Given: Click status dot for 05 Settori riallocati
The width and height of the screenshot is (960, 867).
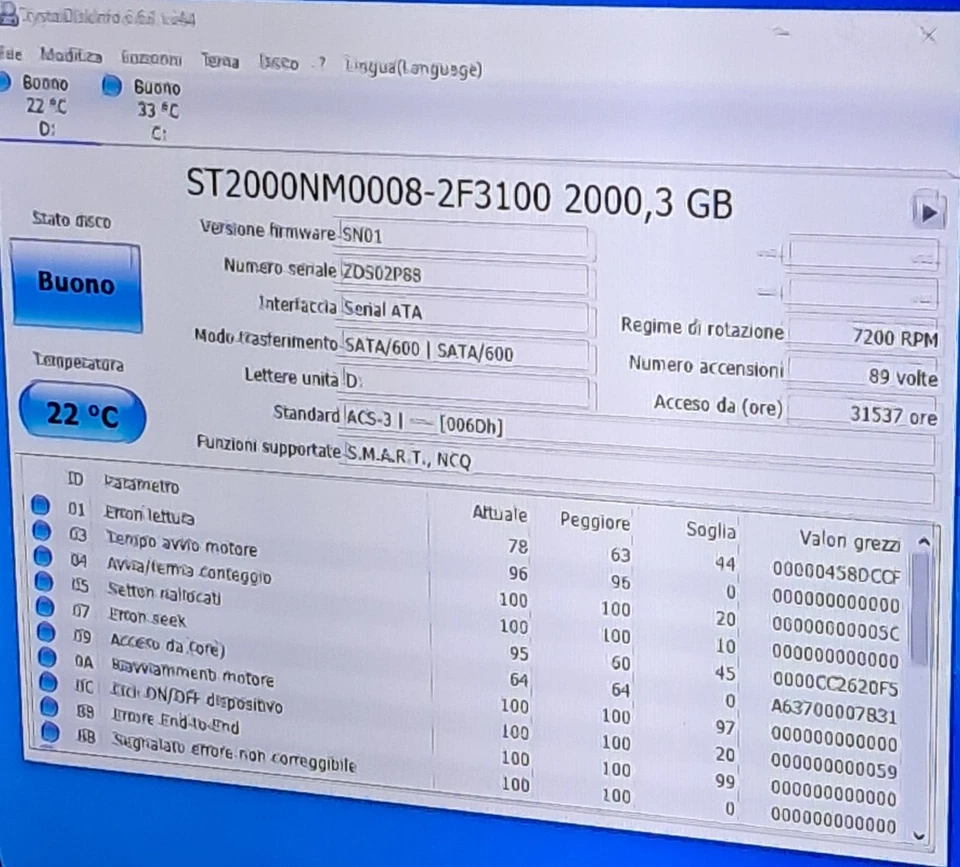Looking at the screenshot, I should click(x=45, y=580).
